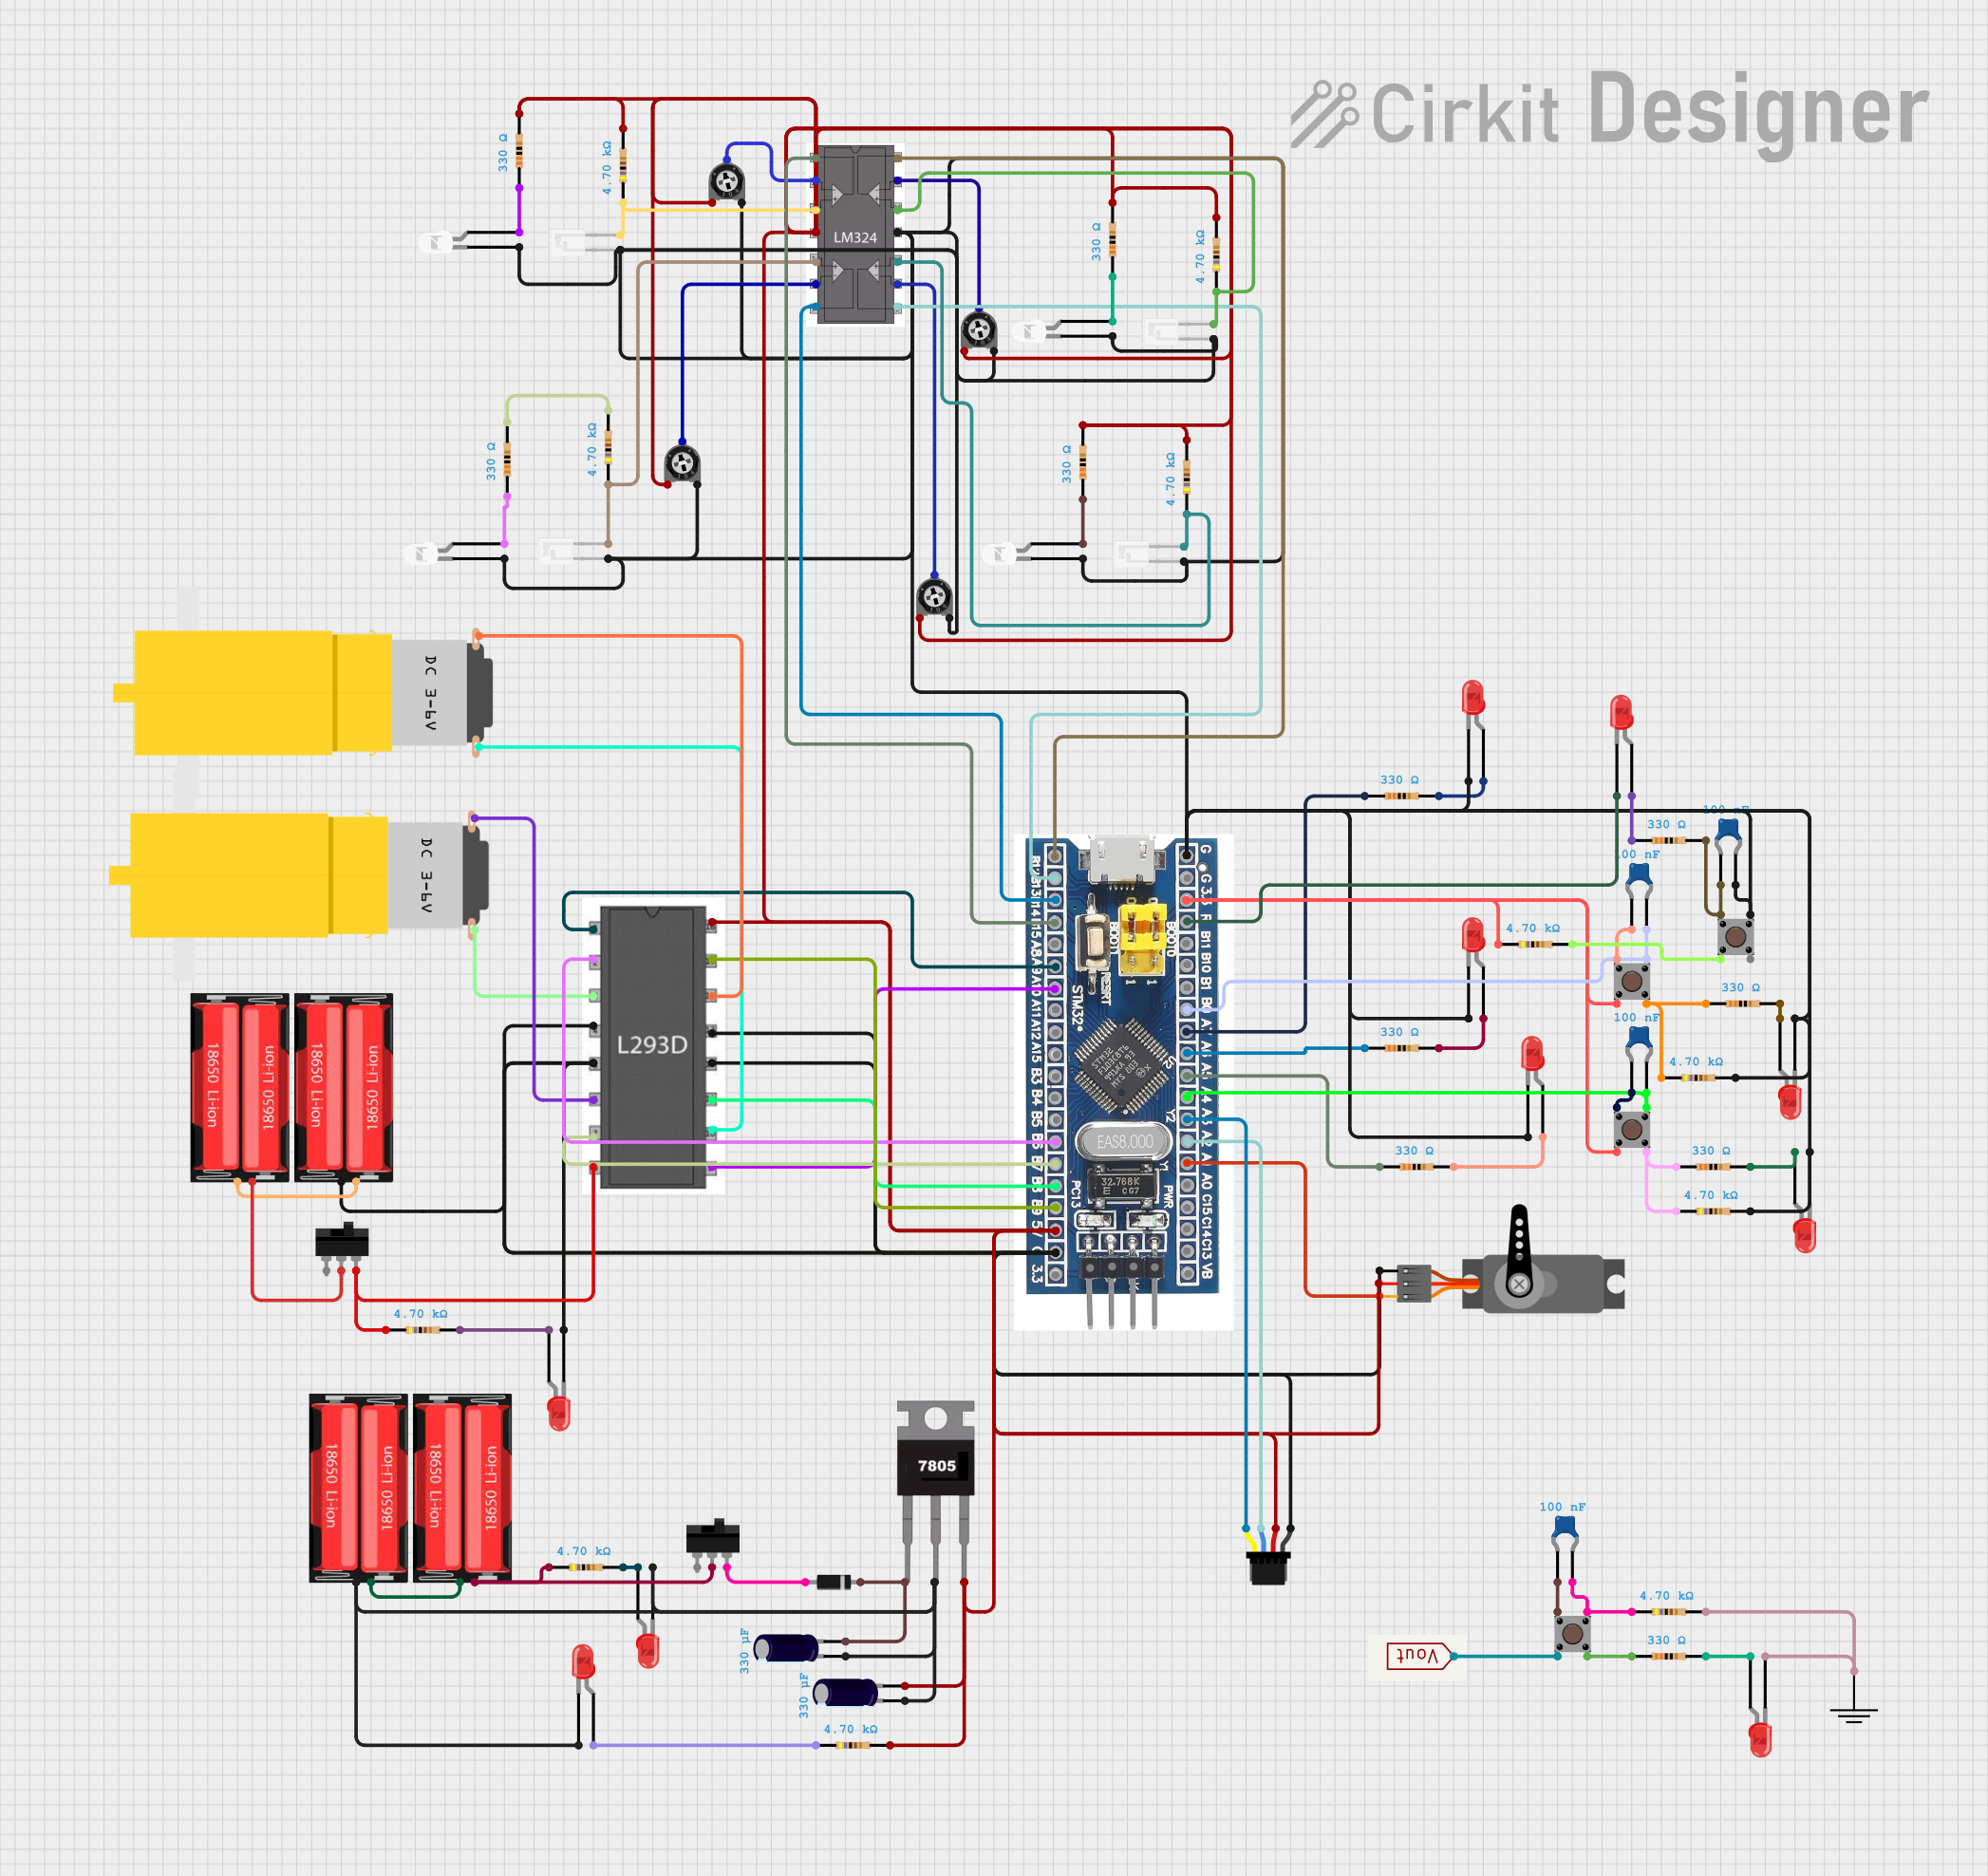Select the upper yellow DC gear motor
Screen dimensions: 1988x1876
click(x=303, y=692)
